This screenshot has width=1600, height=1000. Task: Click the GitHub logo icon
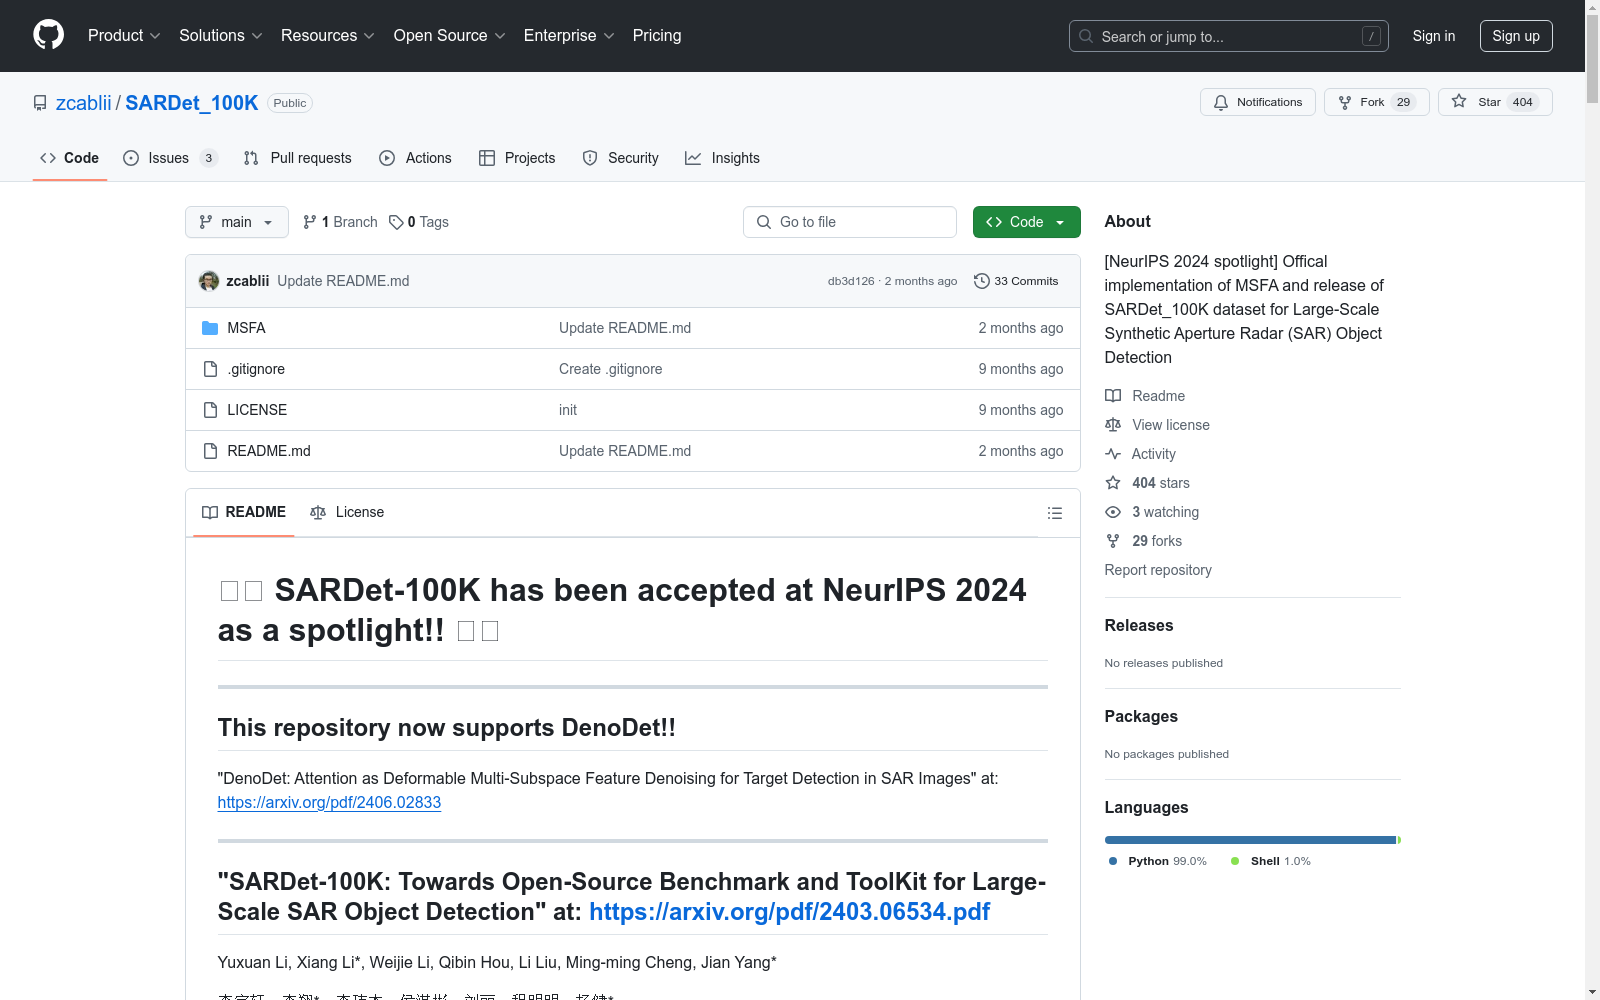48,35
